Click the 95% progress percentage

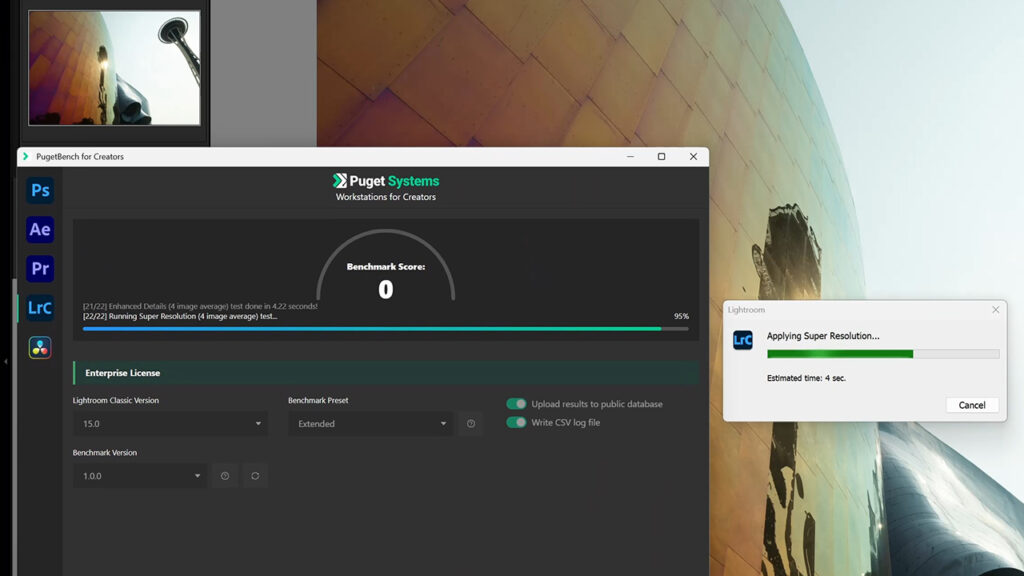[681, 316]
